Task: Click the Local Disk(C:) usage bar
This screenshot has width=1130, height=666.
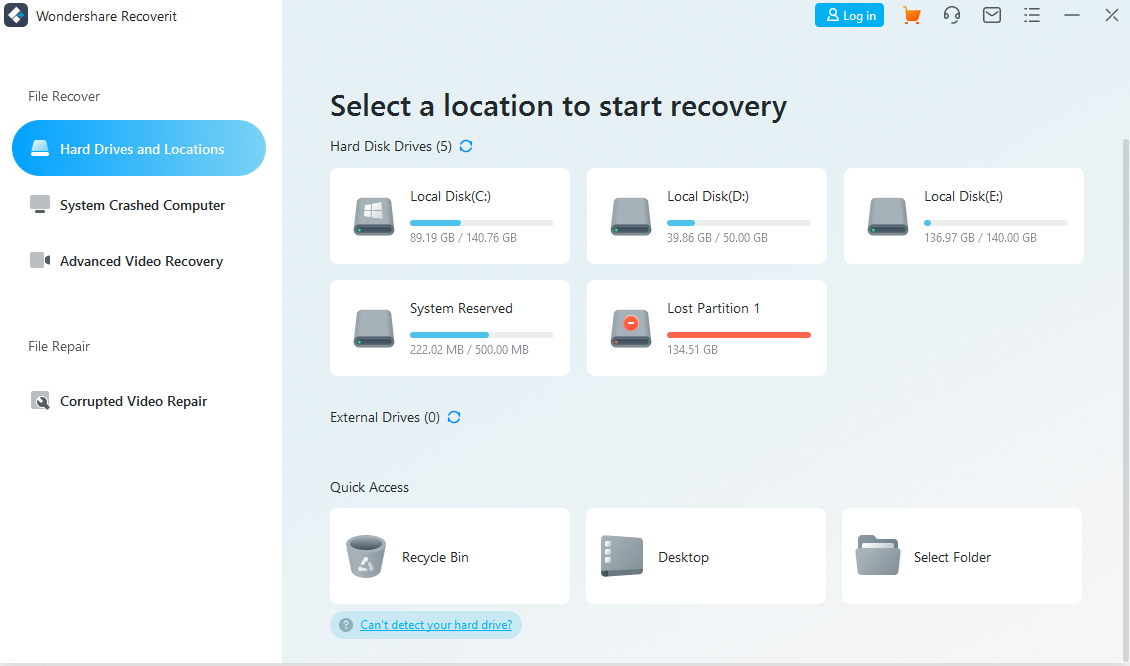Action: coord(481,223)
